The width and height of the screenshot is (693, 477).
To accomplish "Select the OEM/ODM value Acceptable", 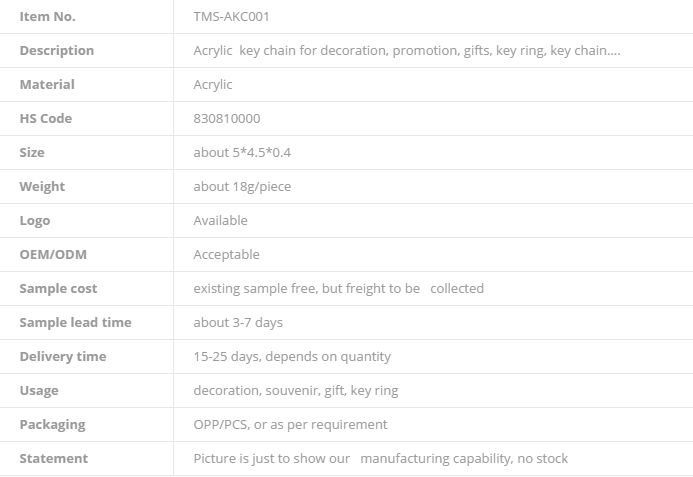I will tap(226, 255).
